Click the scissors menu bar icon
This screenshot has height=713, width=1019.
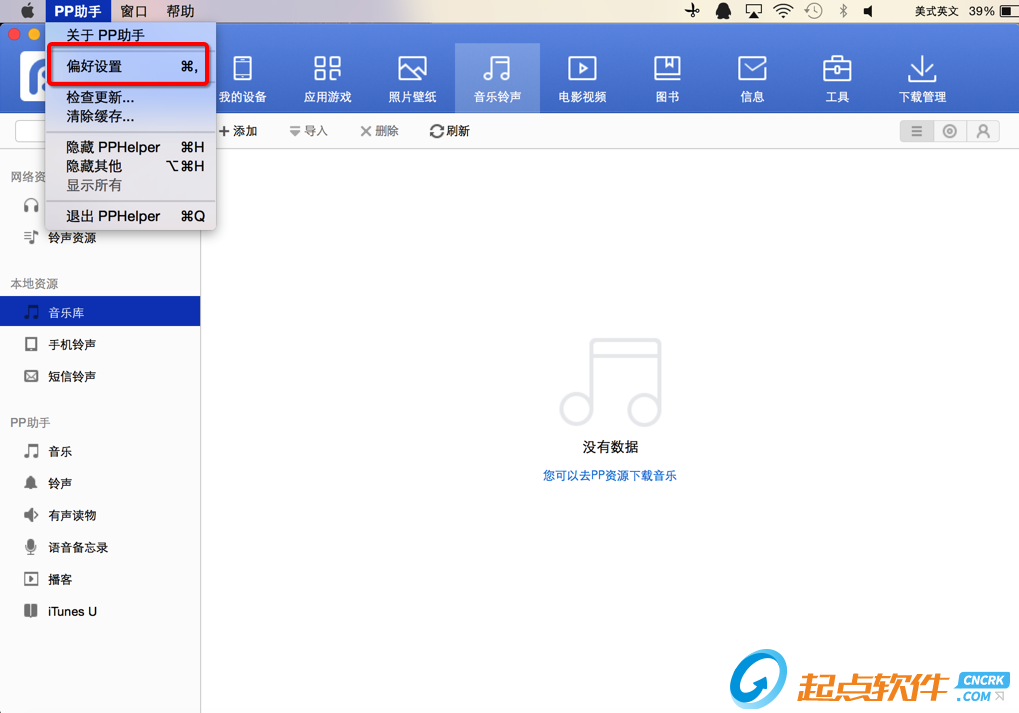tap(693, 11)
